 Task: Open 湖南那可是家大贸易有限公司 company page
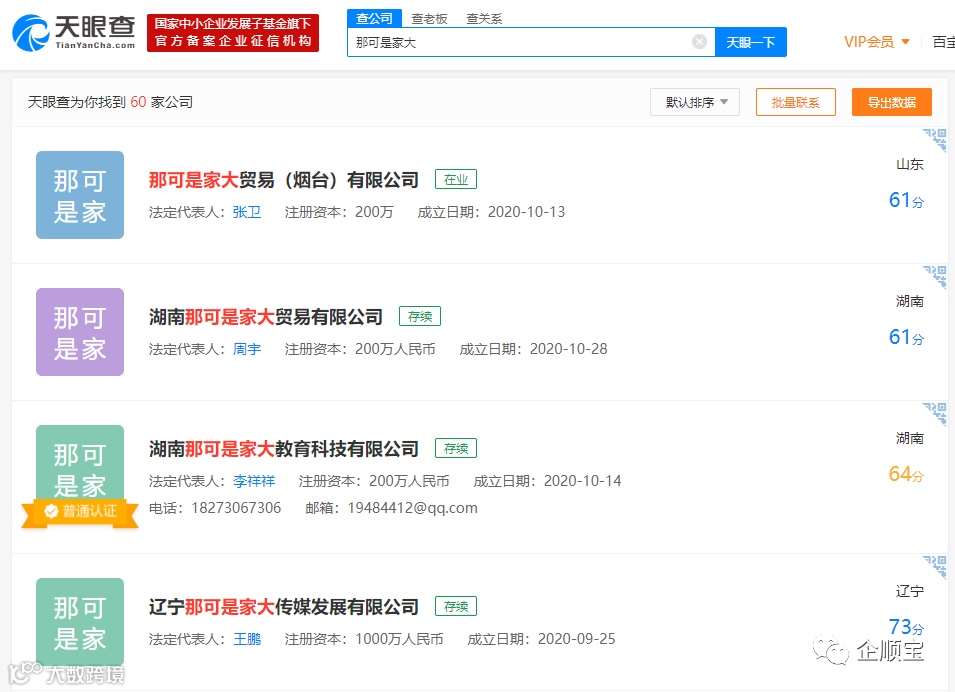(266, 317)
